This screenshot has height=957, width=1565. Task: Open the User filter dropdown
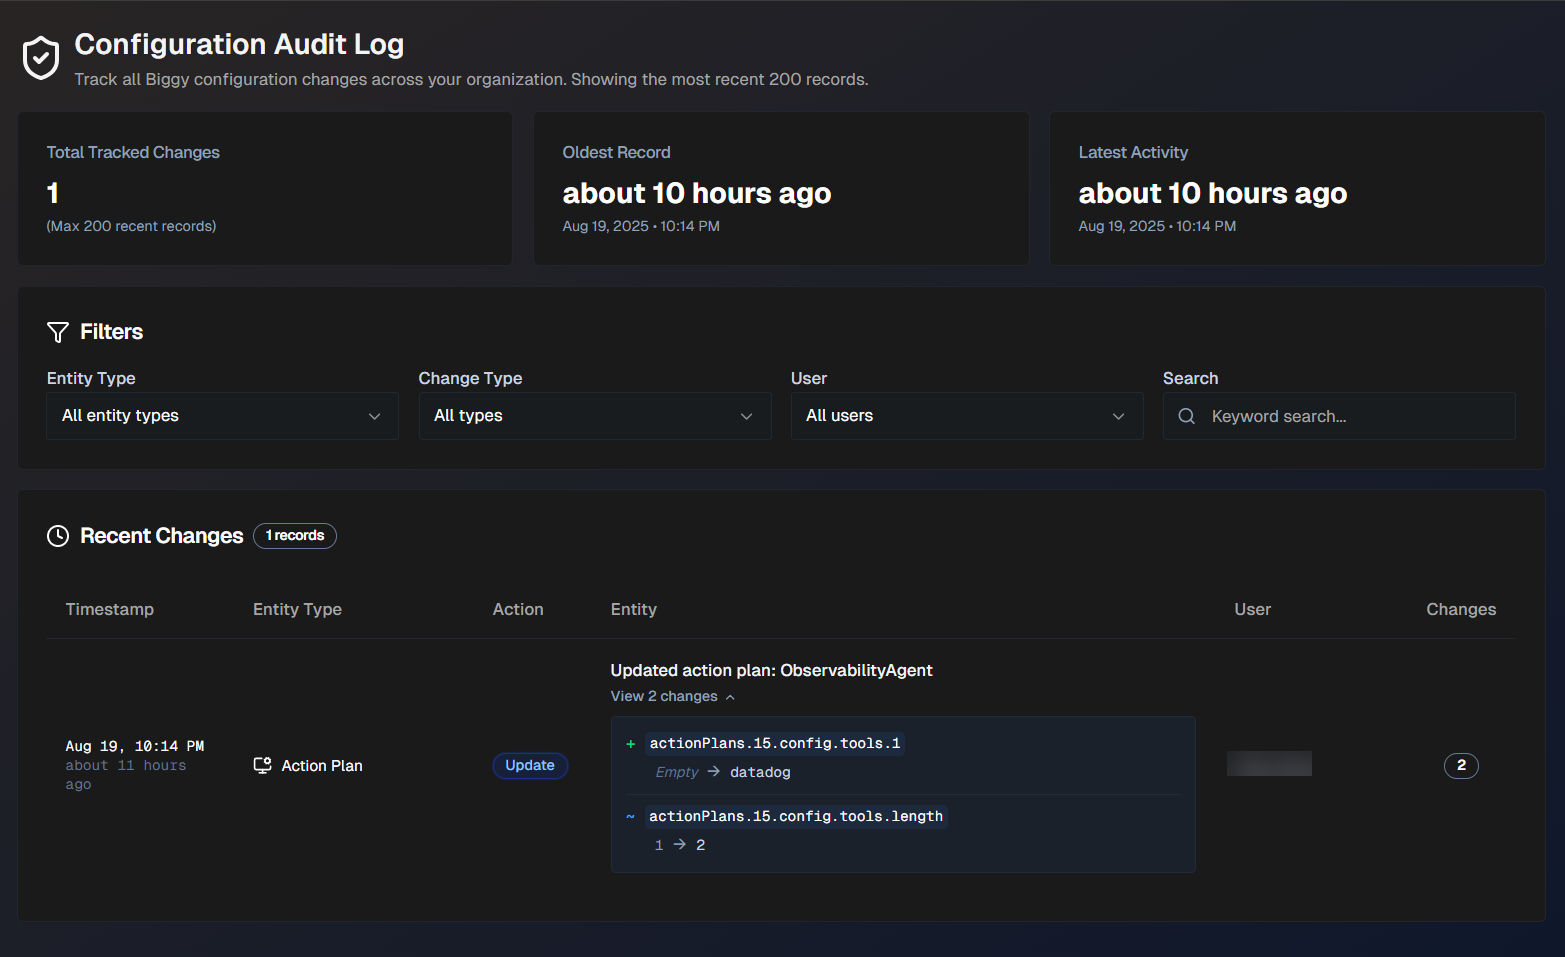(x=967, y=416)
